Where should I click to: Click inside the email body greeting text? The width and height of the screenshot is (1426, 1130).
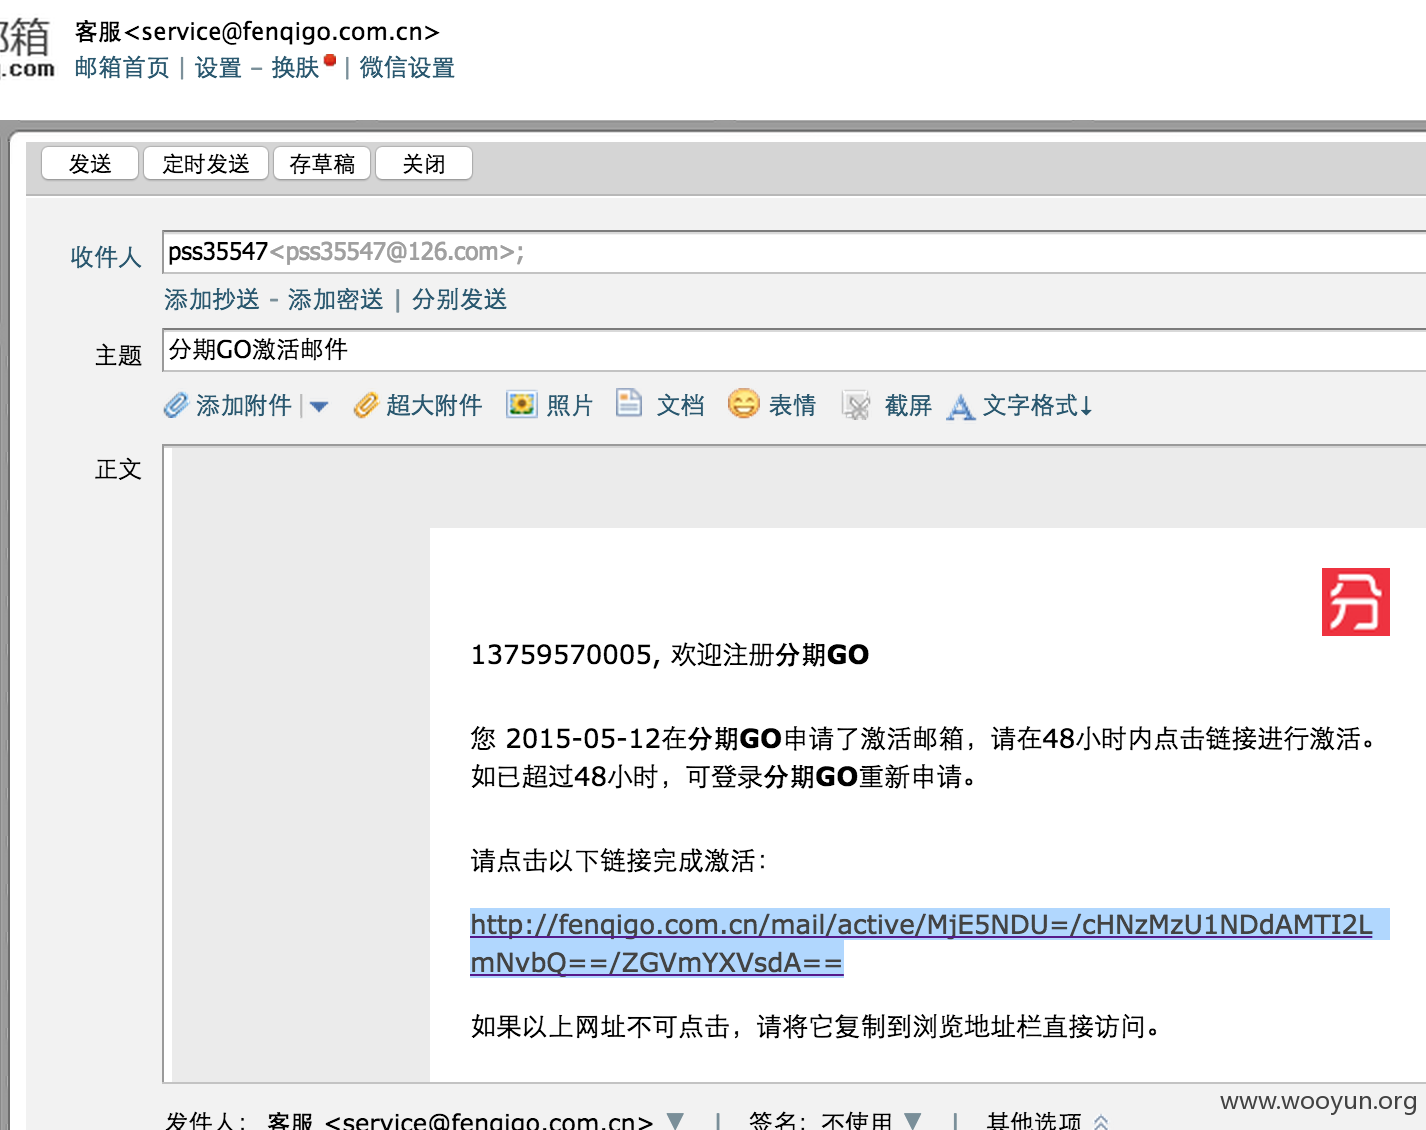(x=670, y=655)
